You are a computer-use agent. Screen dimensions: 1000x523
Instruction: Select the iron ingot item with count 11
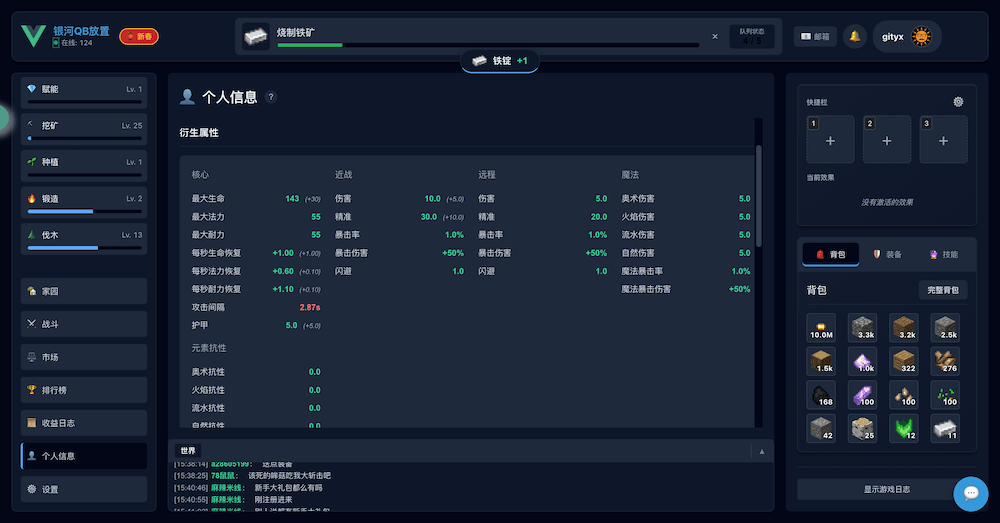point(945,428)
